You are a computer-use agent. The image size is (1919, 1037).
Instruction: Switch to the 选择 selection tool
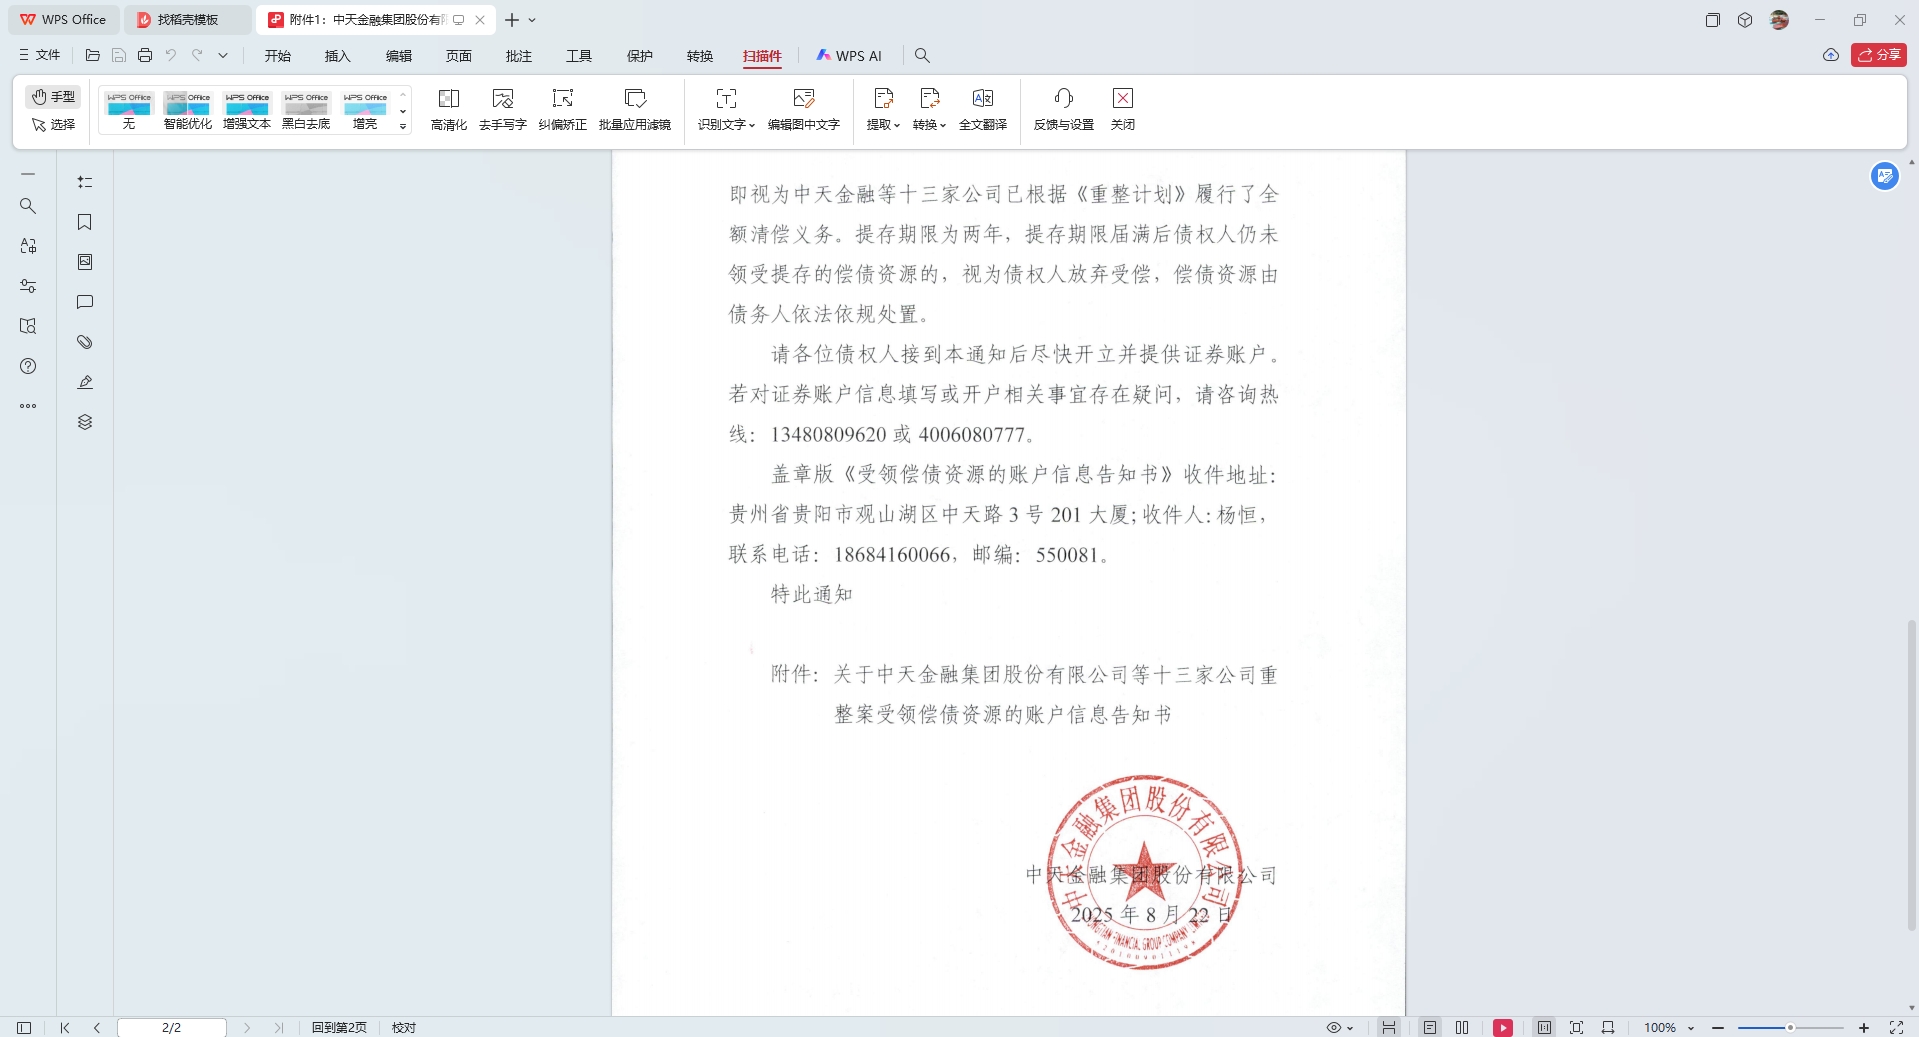pos(53,124)
